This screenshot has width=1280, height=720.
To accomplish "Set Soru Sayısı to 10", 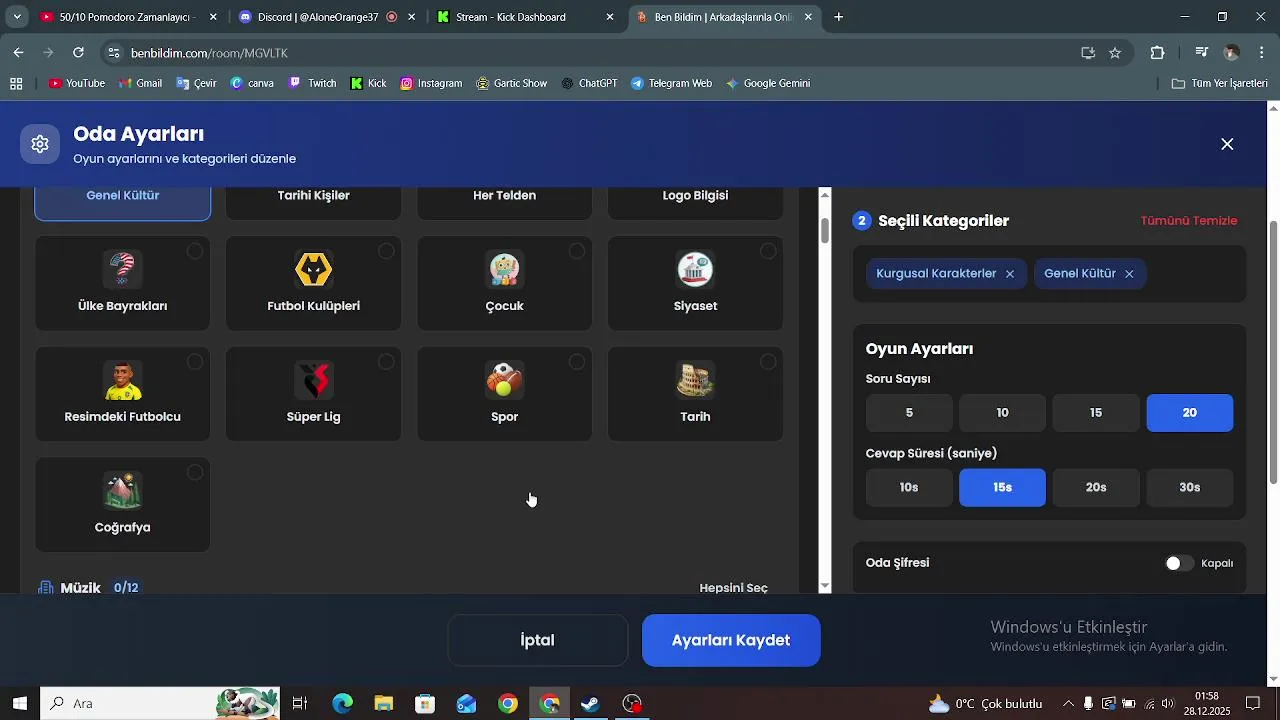I will pyautogui.click(x=1002, y=413).
